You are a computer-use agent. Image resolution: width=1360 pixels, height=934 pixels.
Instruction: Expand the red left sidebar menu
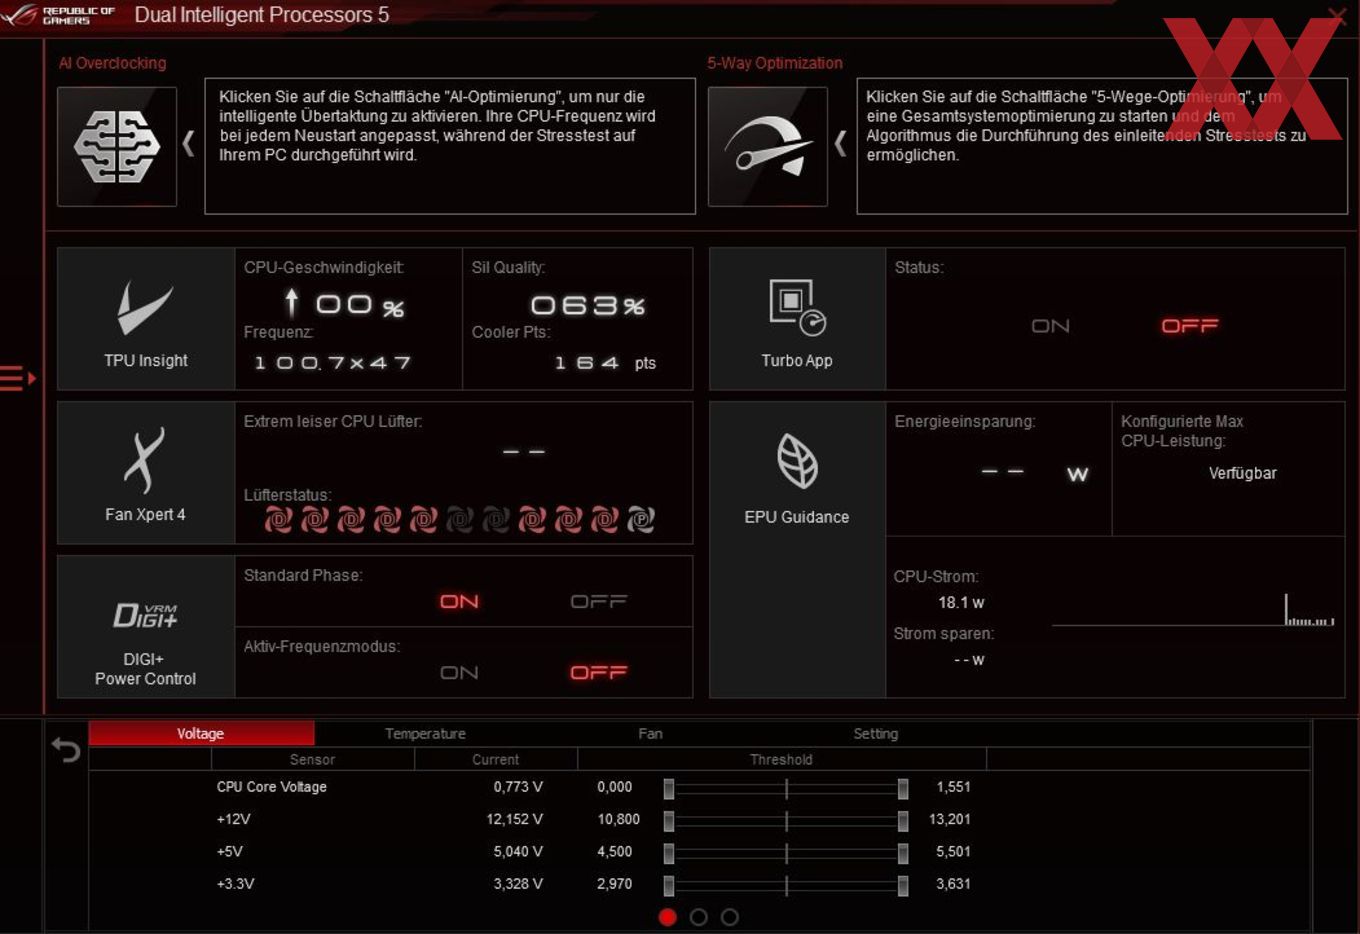click(17, 378)
